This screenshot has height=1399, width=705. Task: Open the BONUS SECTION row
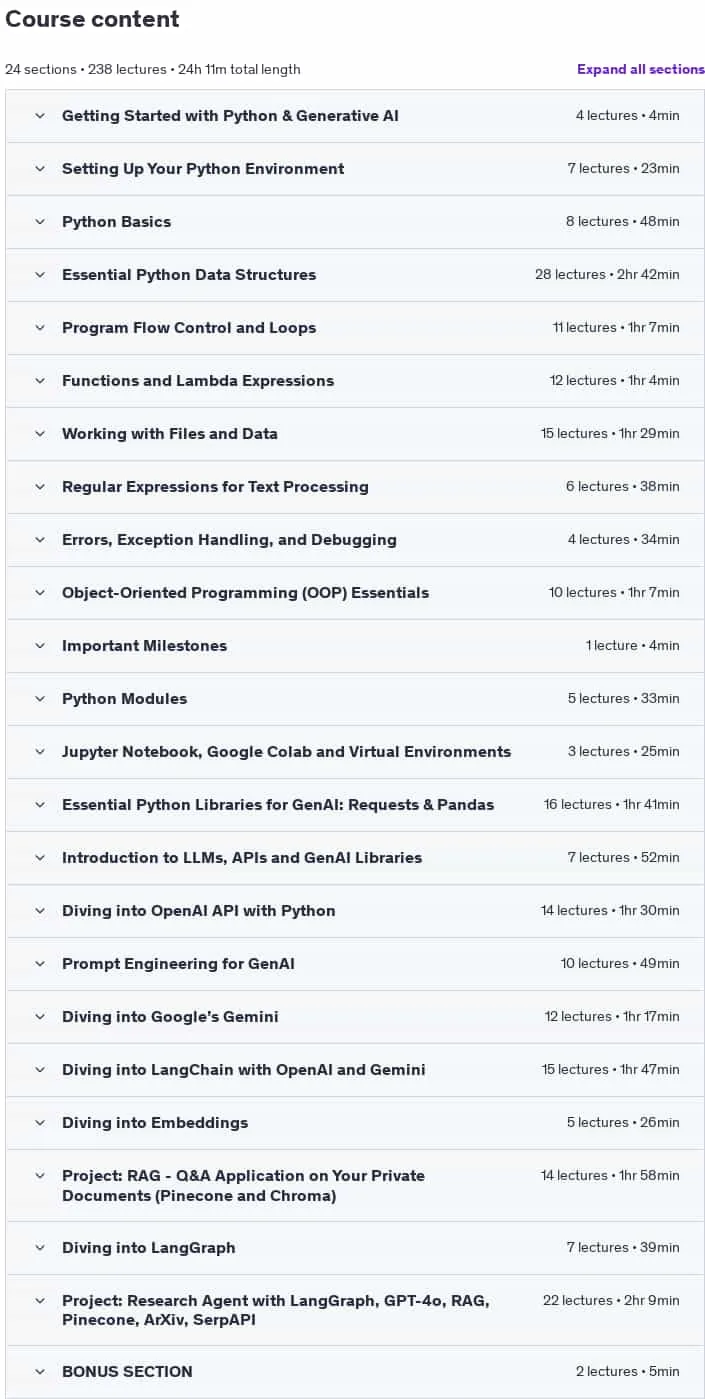click(355, 1372)
